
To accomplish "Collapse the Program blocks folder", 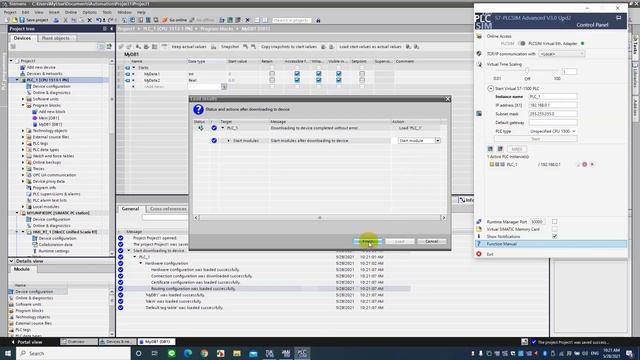I will tap(23, 105).
